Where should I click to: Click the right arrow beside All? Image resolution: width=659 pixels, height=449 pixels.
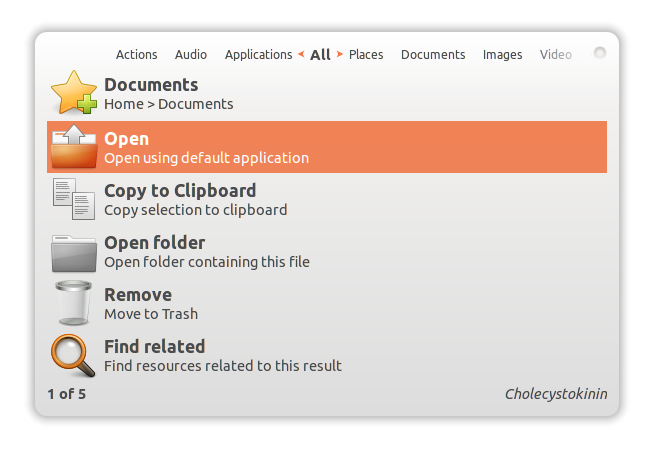pyautogui.click(x=340, y=54)
